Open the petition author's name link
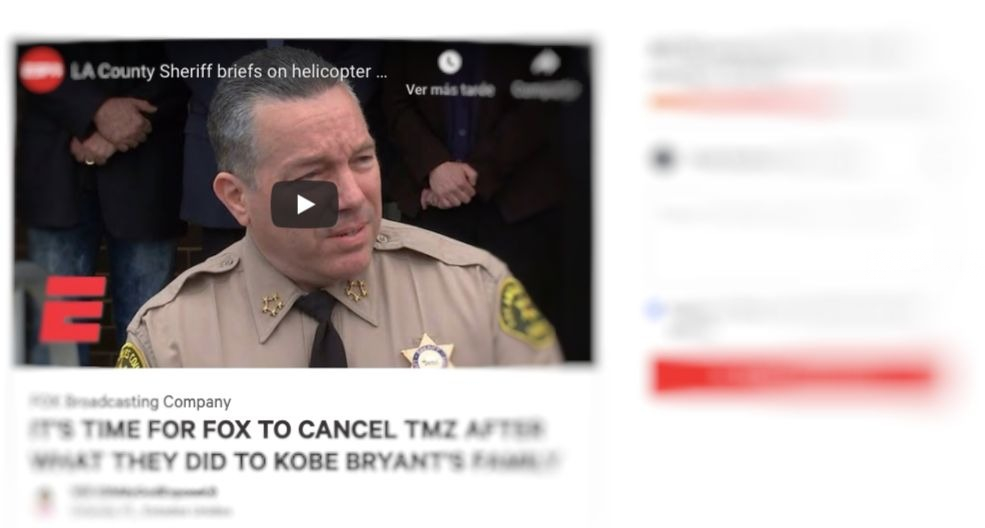Viewport: 985px width, 528px height. point(144,492)
